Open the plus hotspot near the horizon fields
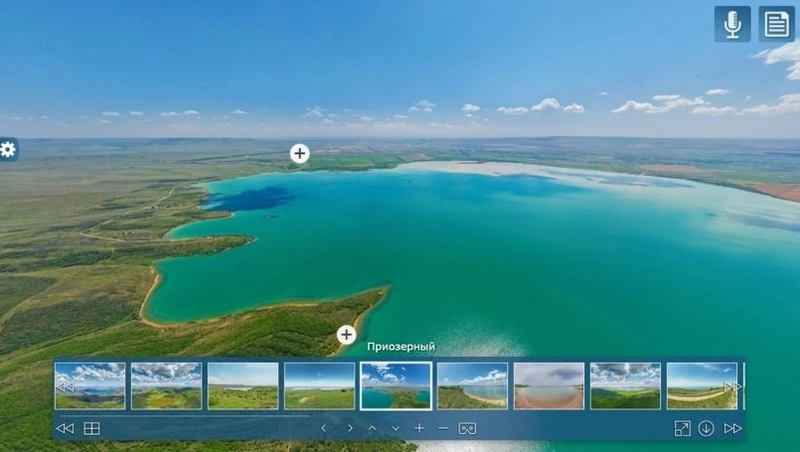The image size is (800, 452). pyautogui.click(x=299, y=153)
